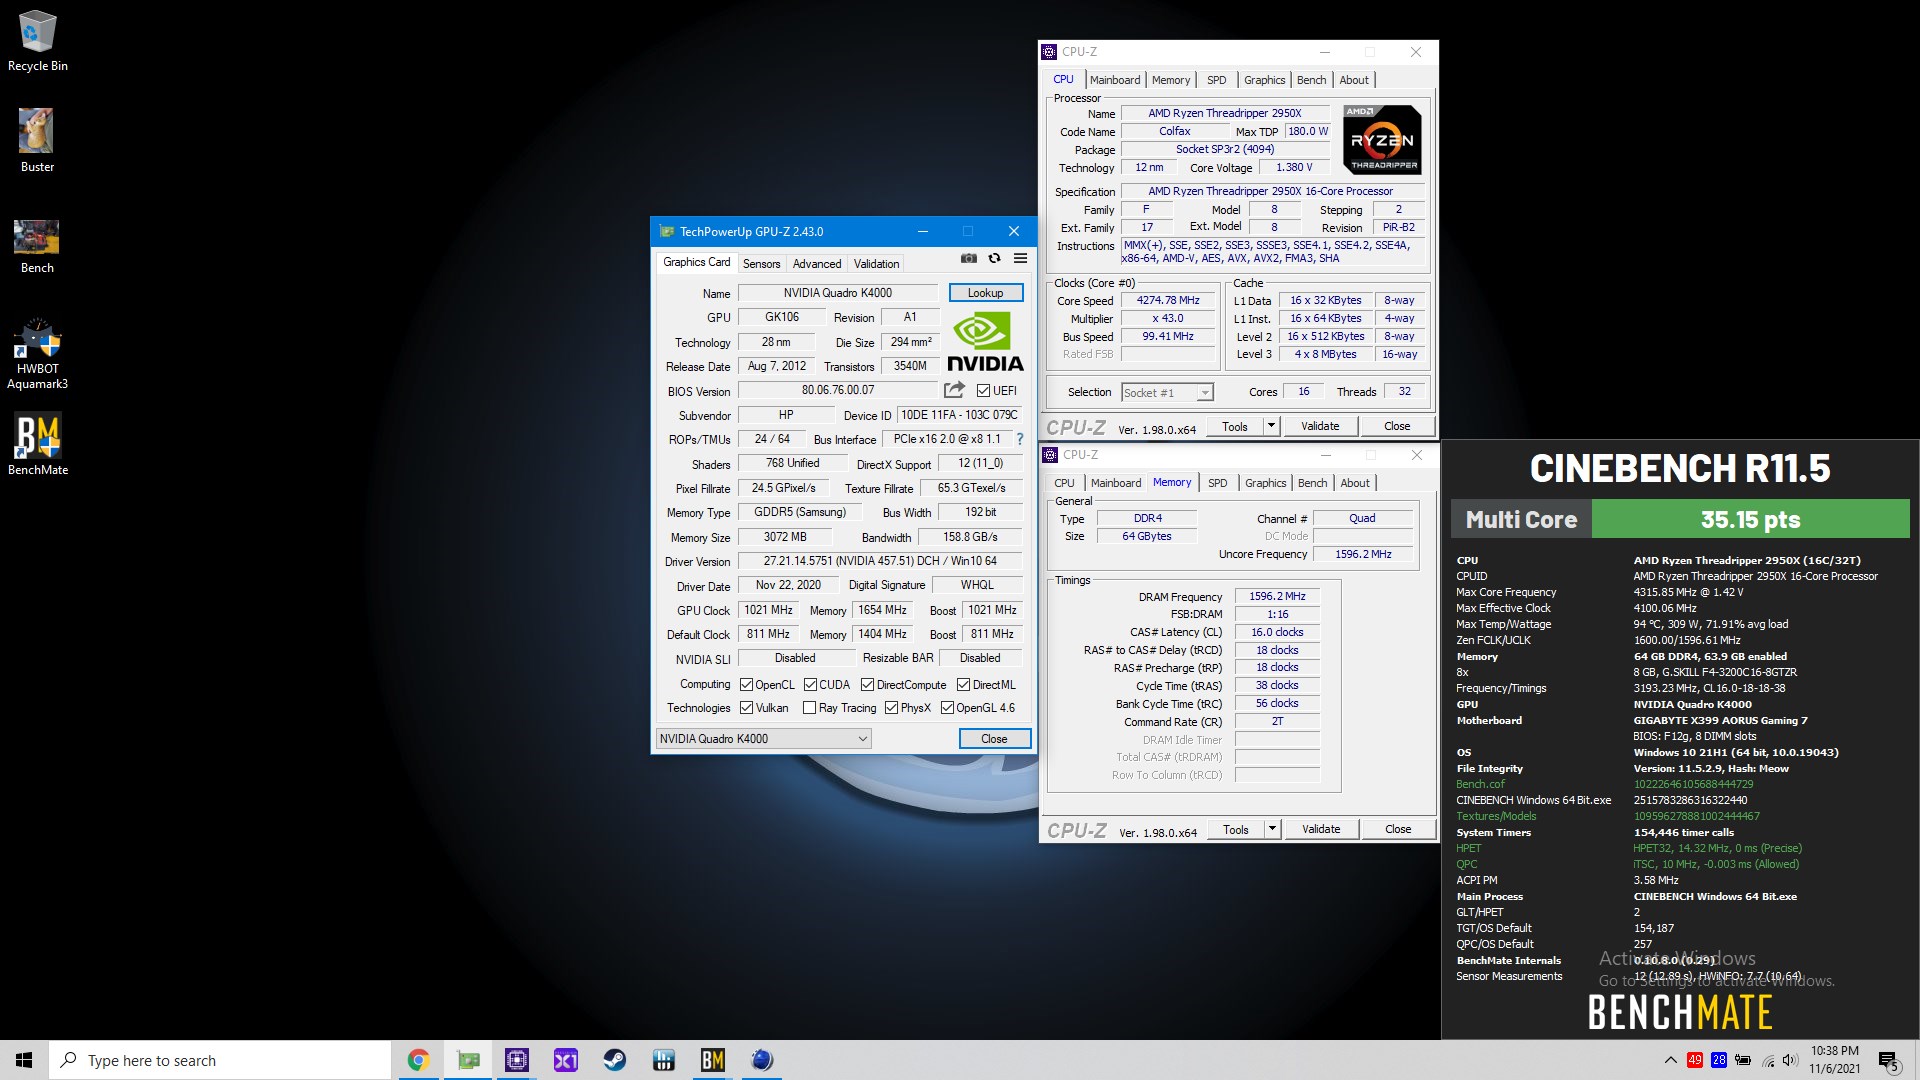Select the HWBOT Aquamark3 desktop icon
Screen dimensions: 1920x1080
(37, 354)
